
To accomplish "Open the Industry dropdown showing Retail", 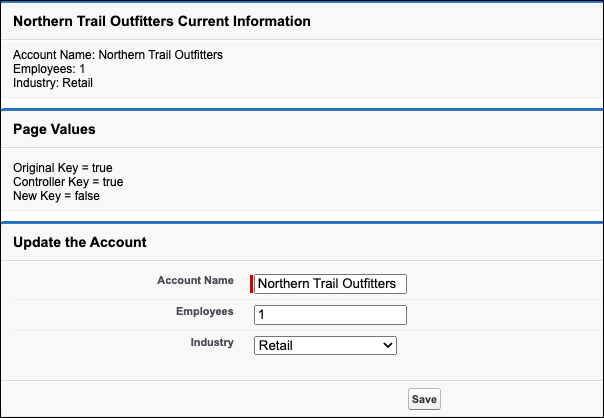I will [325, 346].
